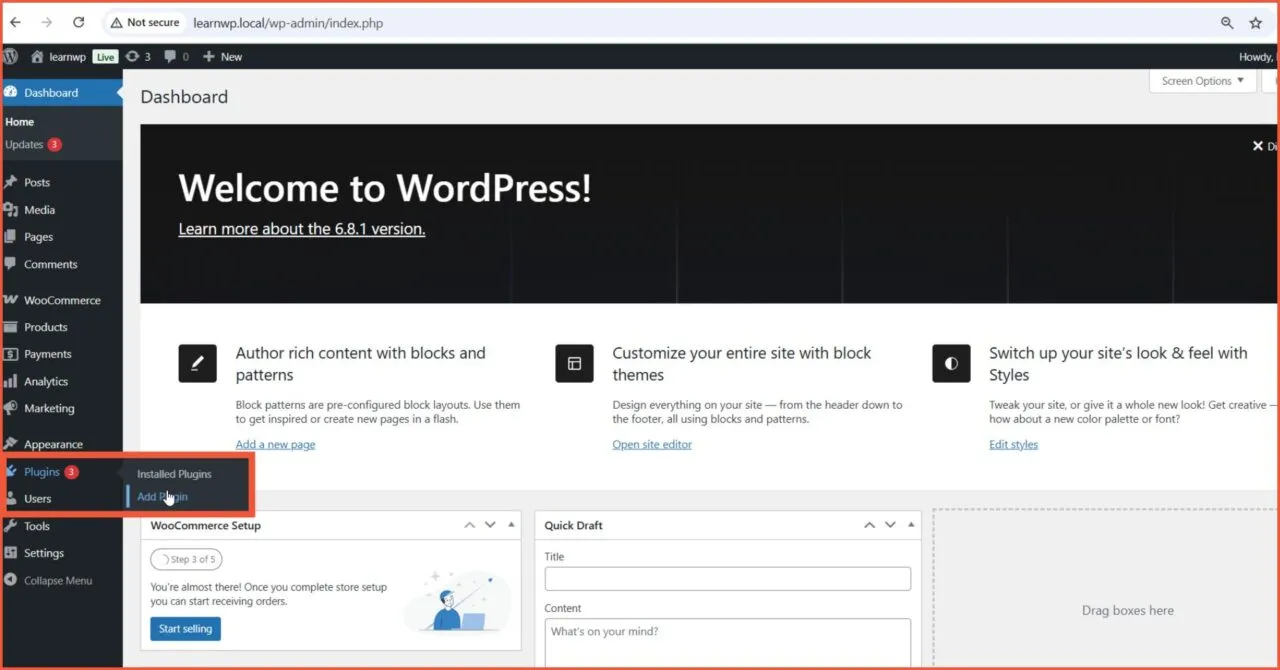This screenshot has height=670, width=1280.
Task: Open the 6.8.1 version learn more link
Action: click(x=301, y=228)
